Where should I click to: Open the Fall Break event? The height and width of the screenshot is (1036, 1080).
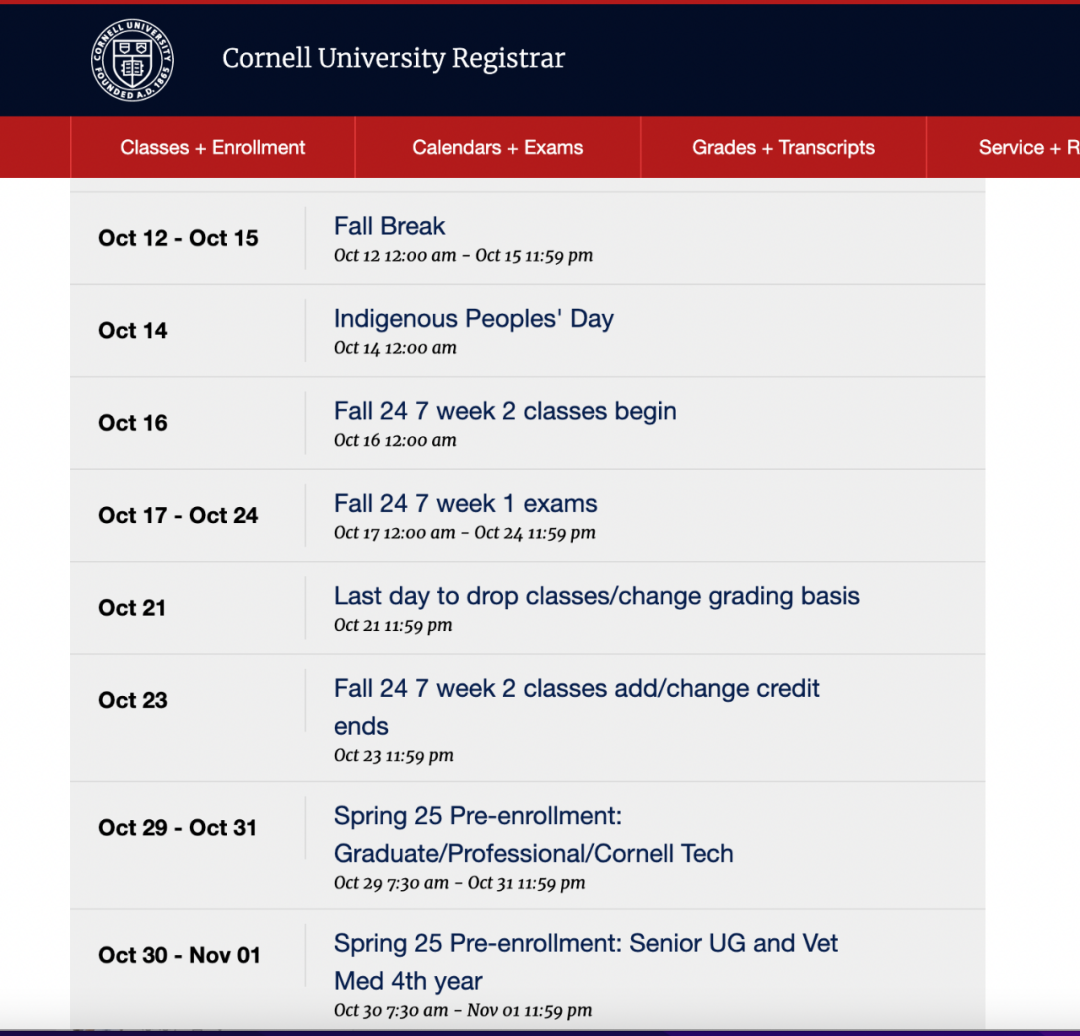point(389,226)
